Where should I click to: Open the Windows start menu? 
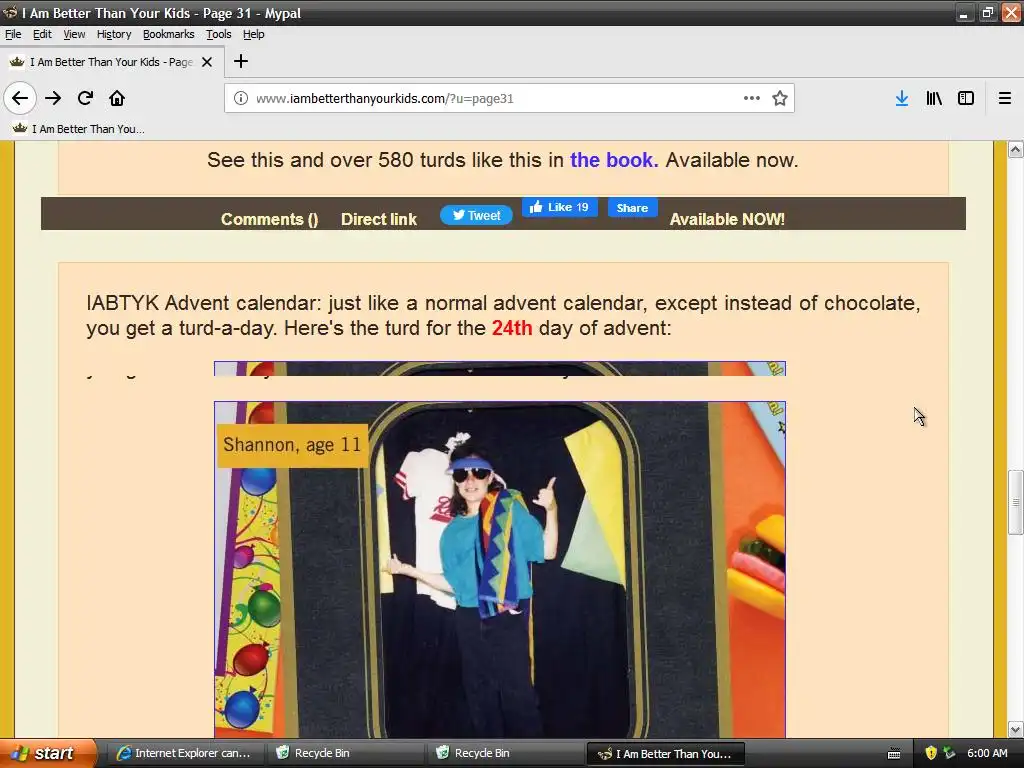tap(48, 753)
